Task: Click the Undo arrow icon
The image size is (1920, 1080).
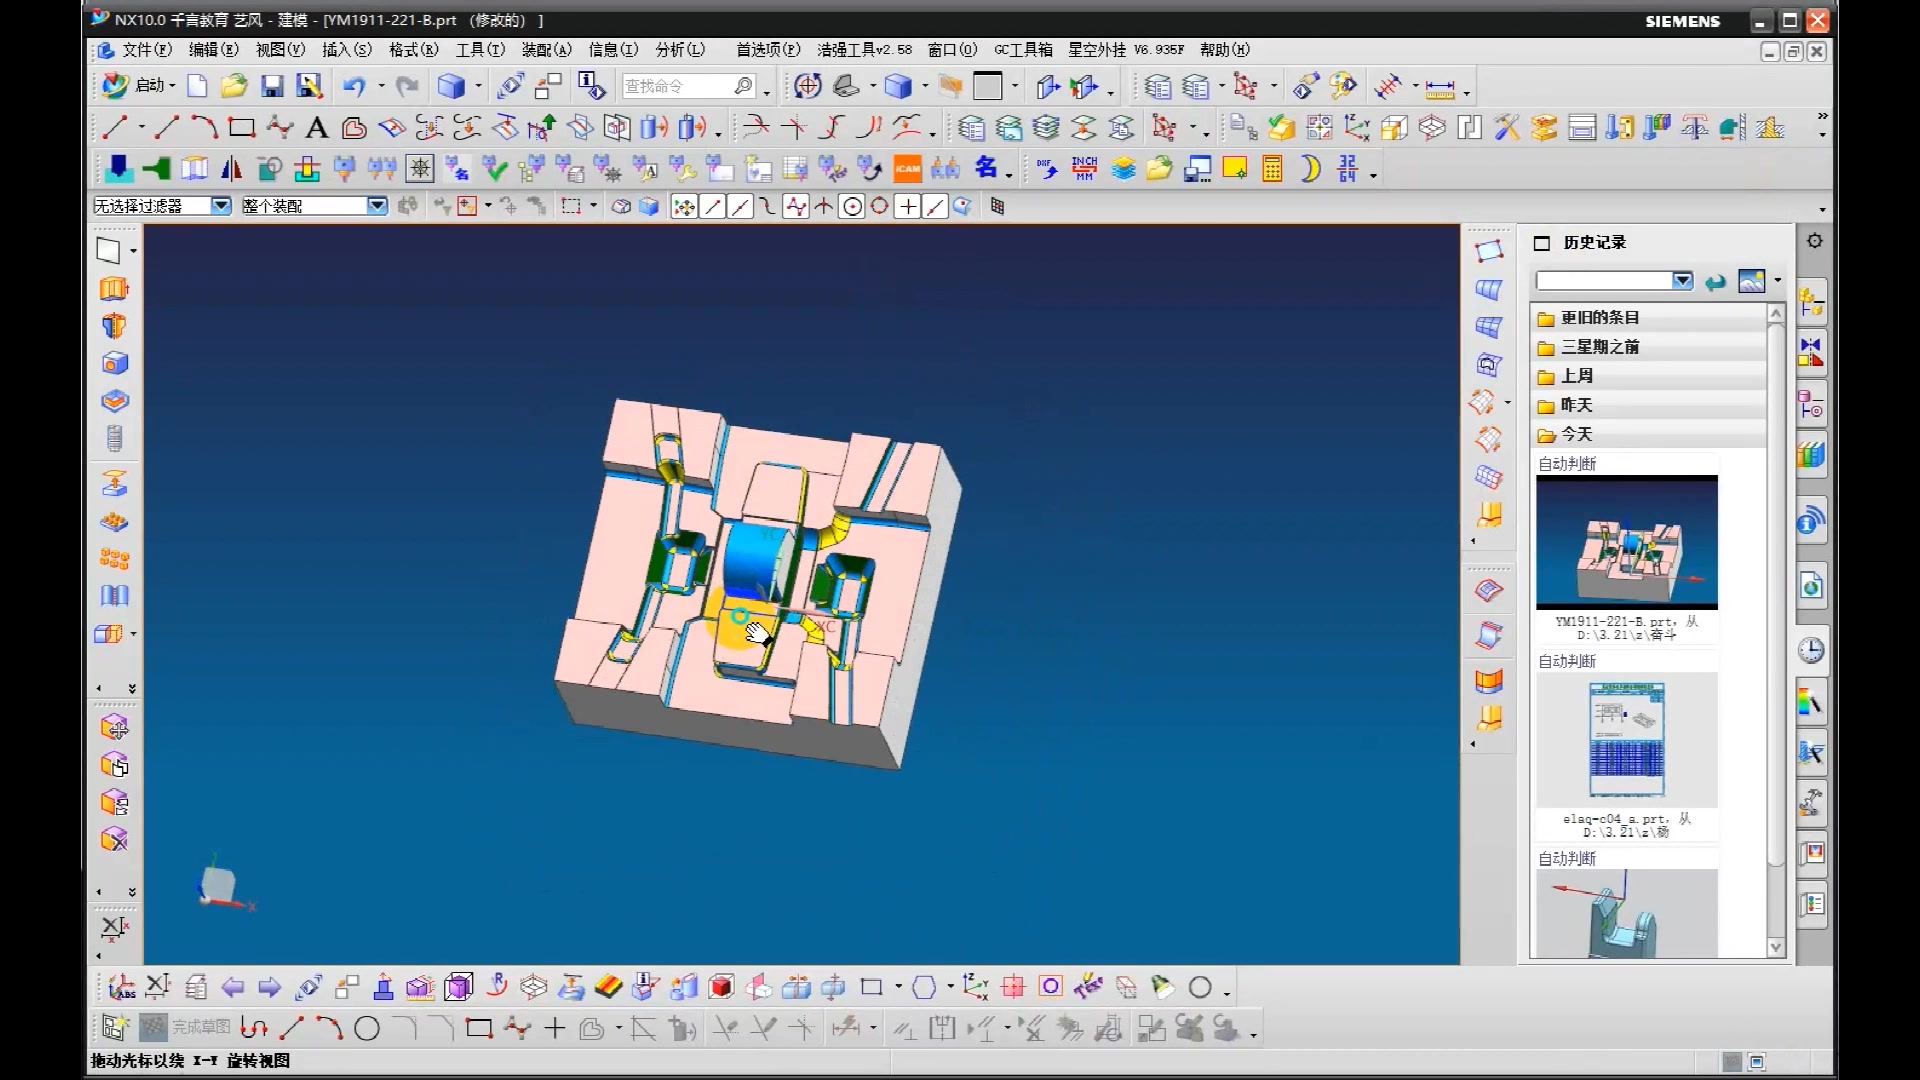Action: click(353, 87)
